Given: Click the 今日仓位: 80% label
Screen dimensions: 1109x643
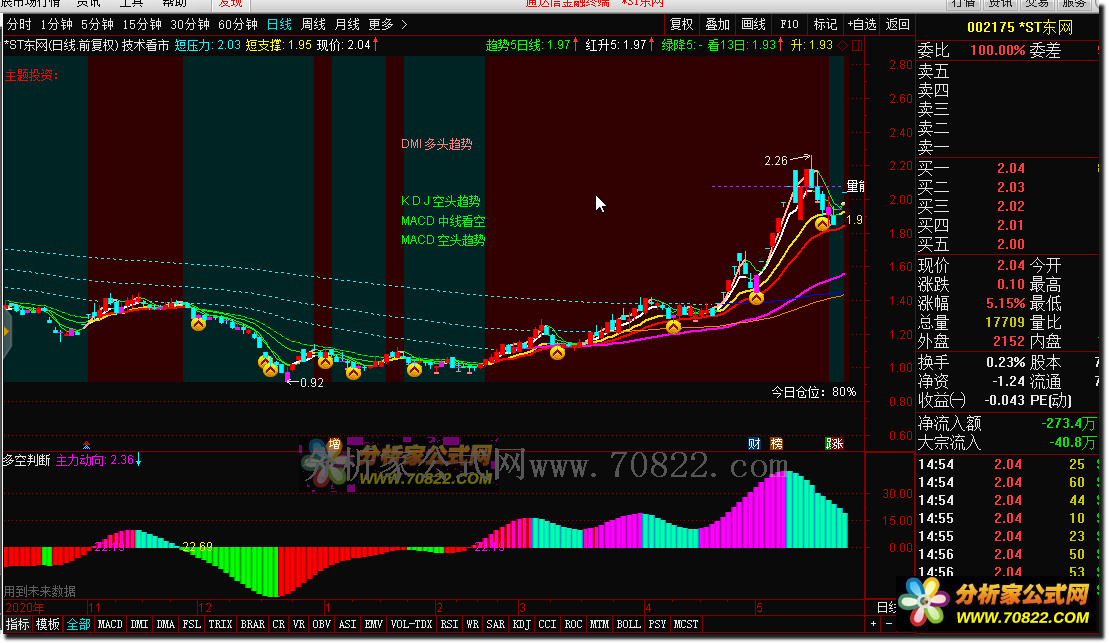Looking at the screenshot, I should tap(813, 392).
